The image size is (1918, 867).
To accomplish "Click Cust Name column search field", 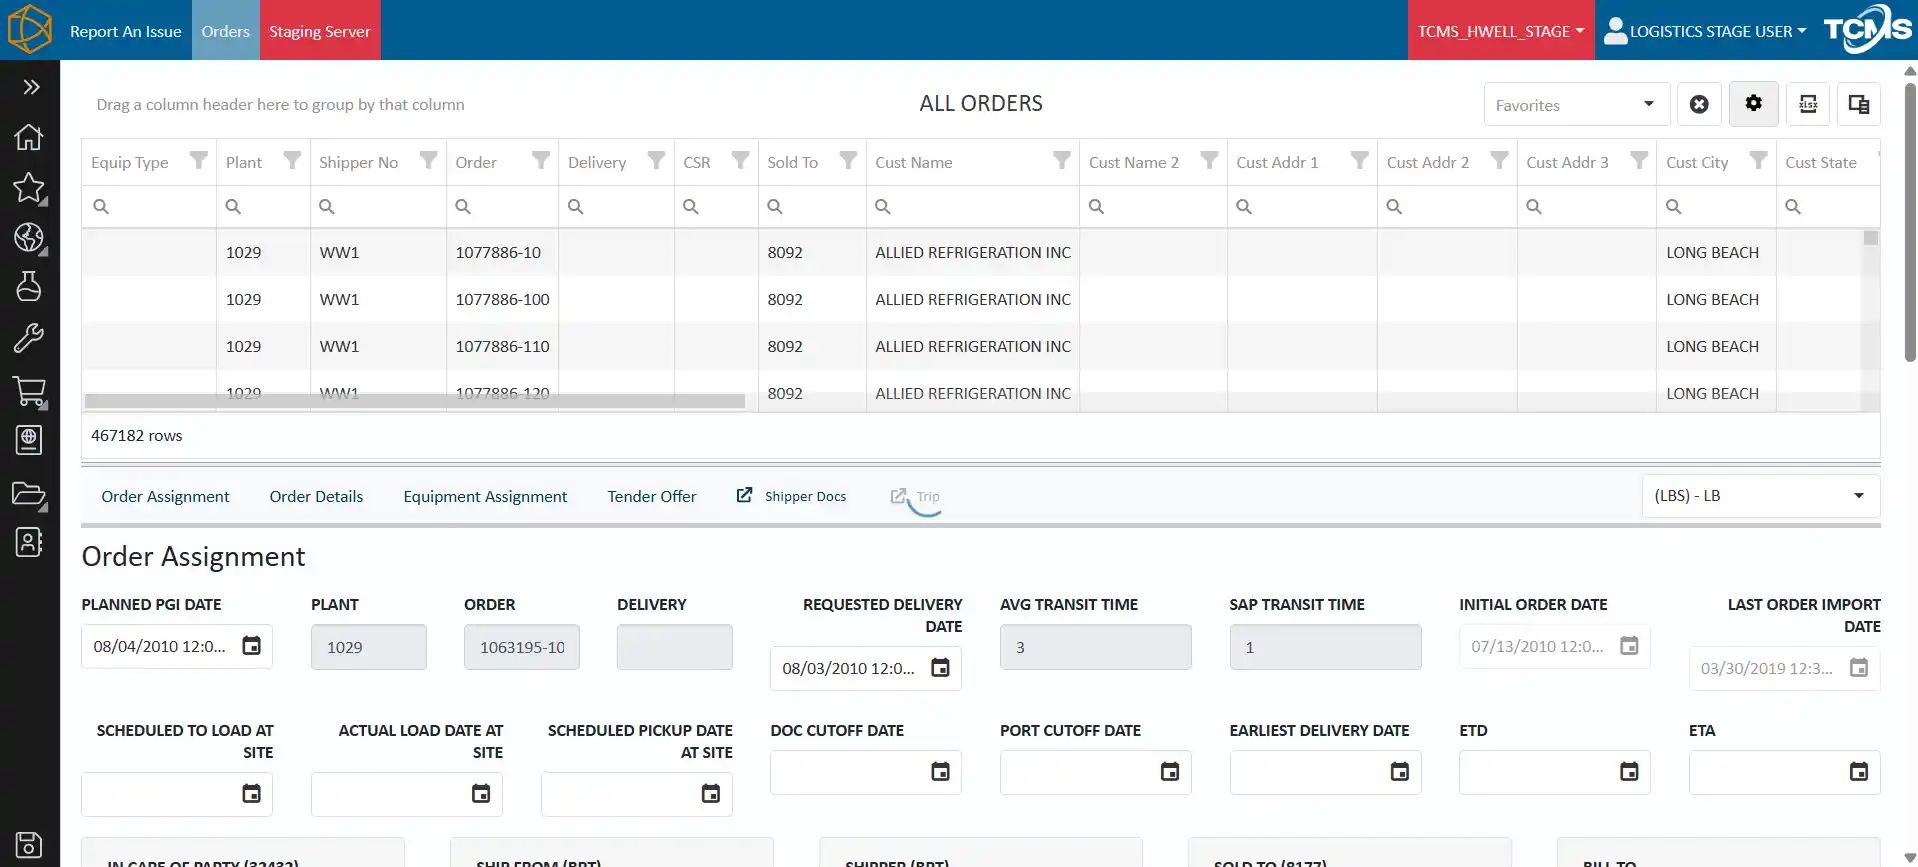I will click(973, 206).
